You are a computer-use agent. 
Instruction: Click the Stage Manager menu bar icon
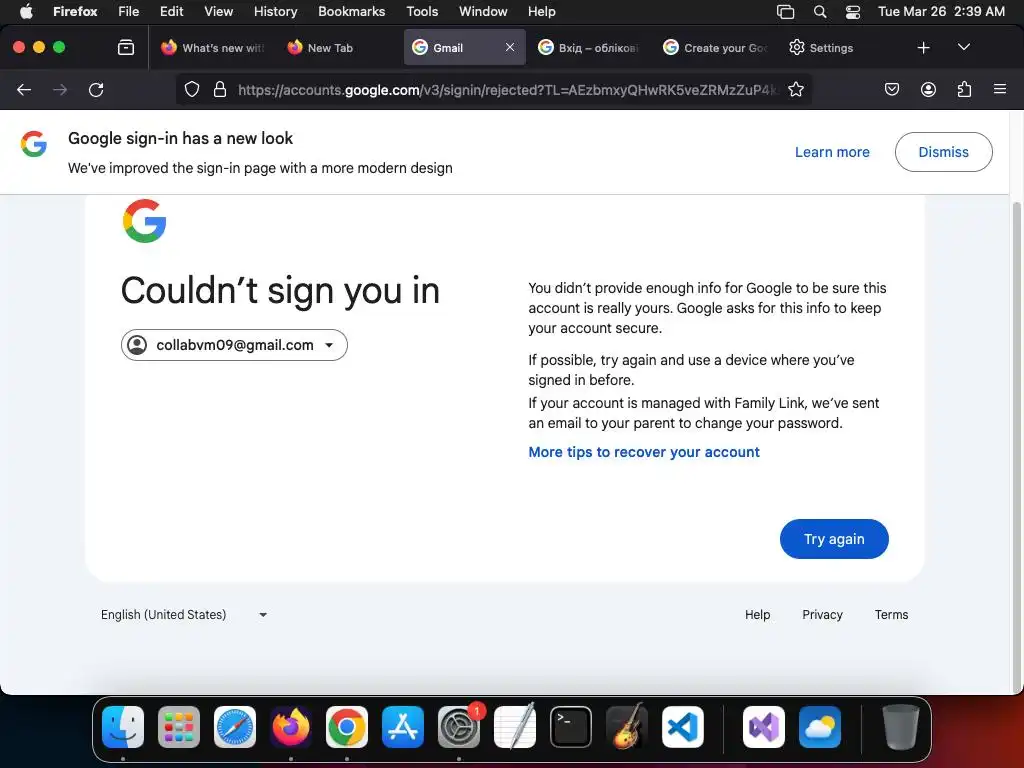tap(786, 12)
